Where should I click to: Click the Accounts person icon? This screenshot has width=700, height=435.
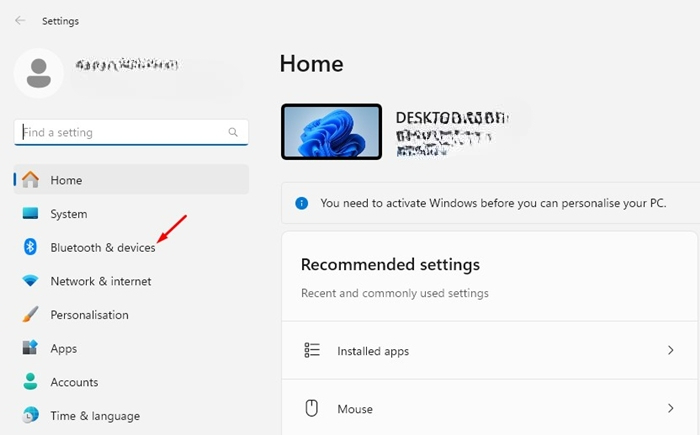[x=30, y=381]
